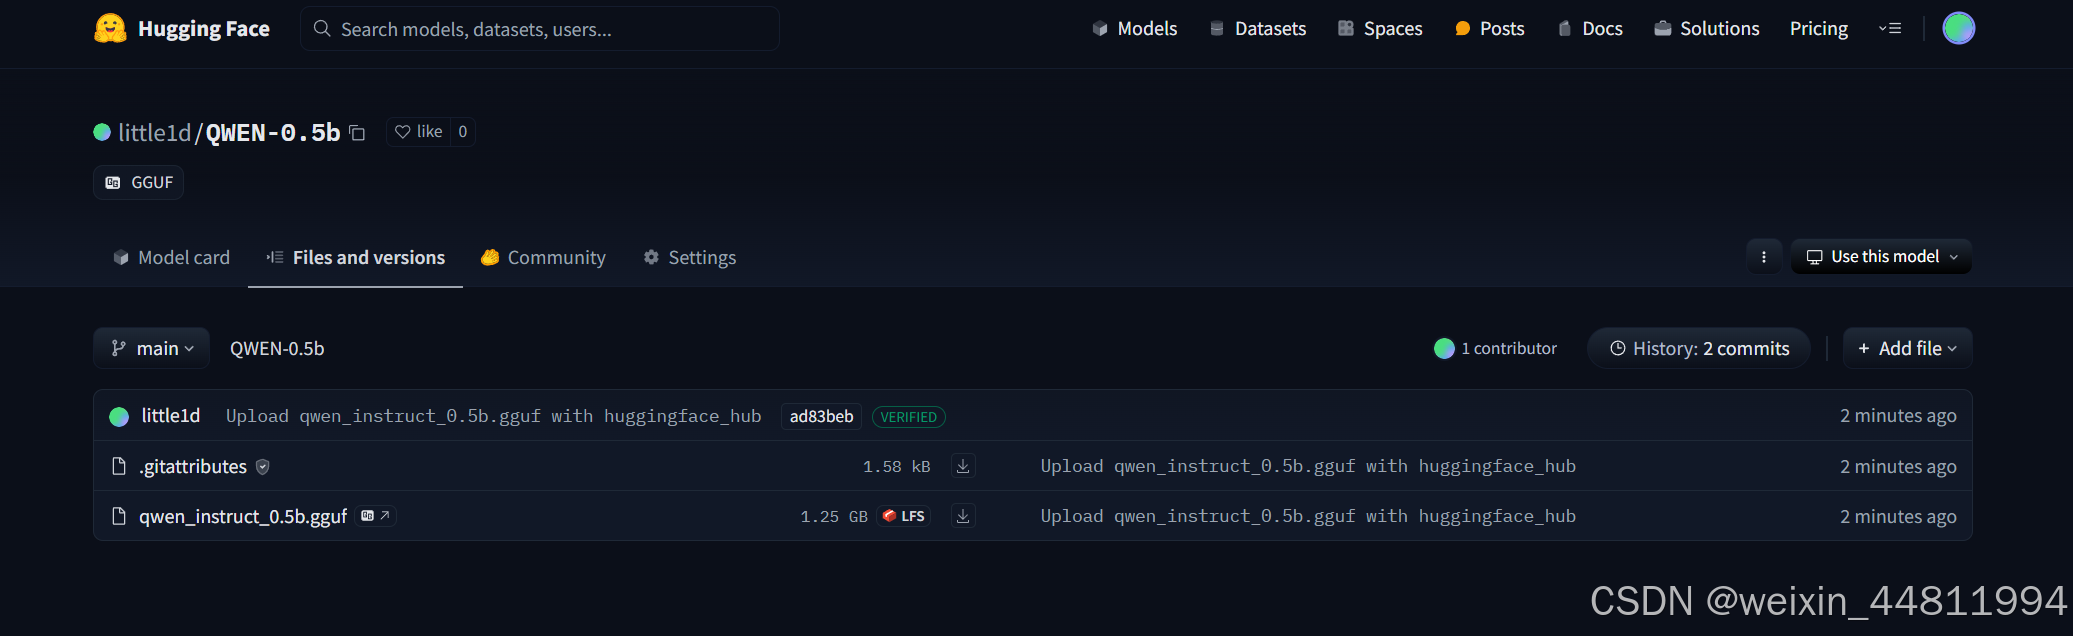Image resolution: width=2073 pixels, height=636 pixels.
Task: Open the main branch selector
Action: 152,348
